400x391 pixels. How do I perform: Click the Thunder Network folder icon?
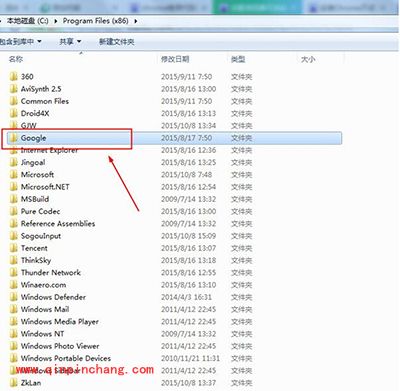[14, 273]
